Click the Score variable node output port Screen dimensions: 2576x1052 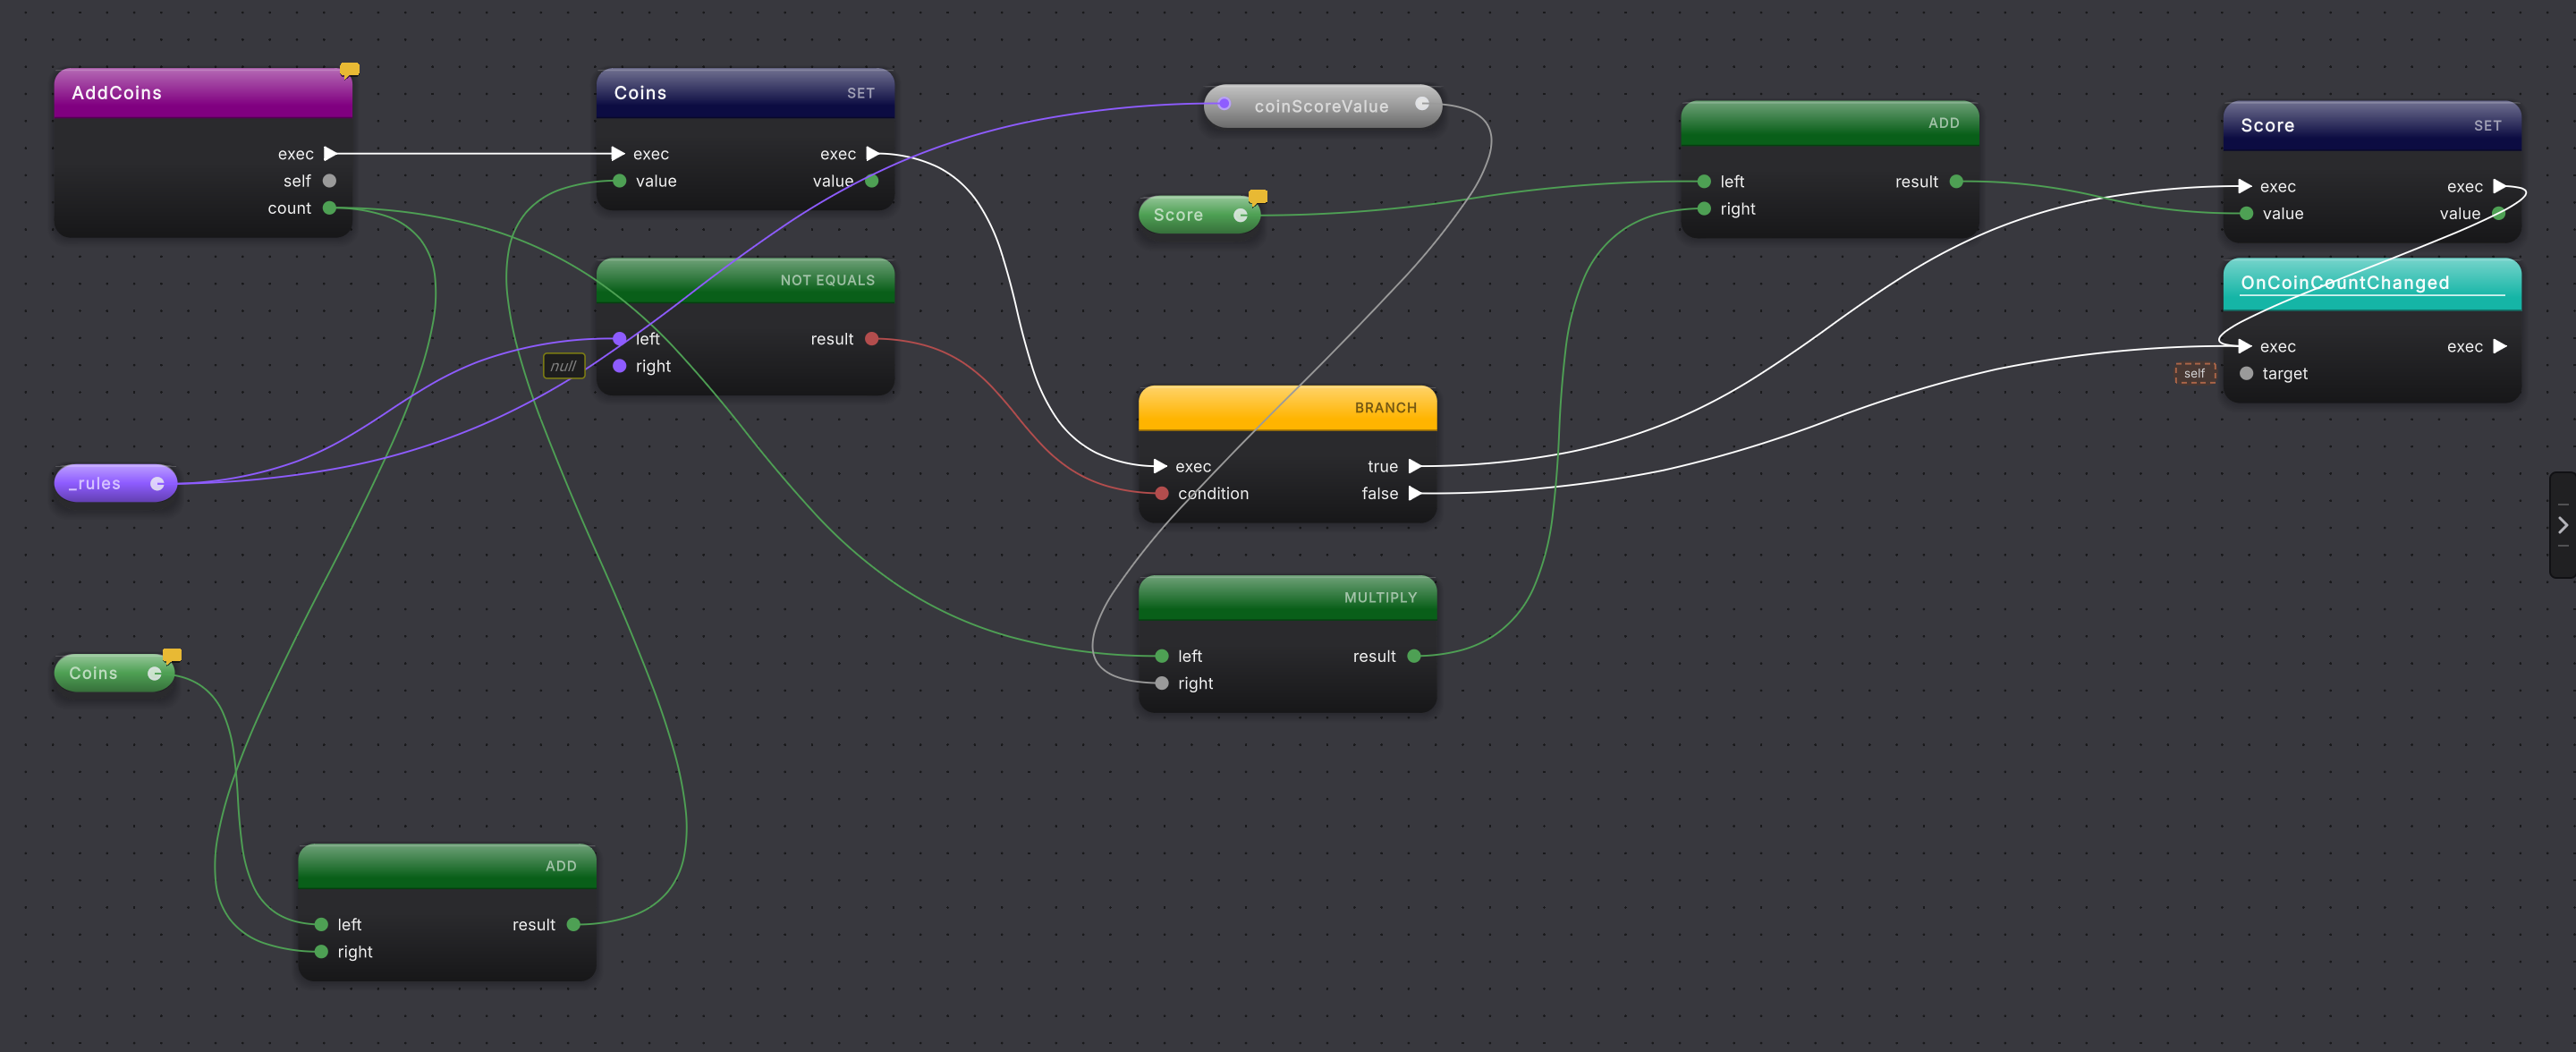click(x=1240, y=215)
